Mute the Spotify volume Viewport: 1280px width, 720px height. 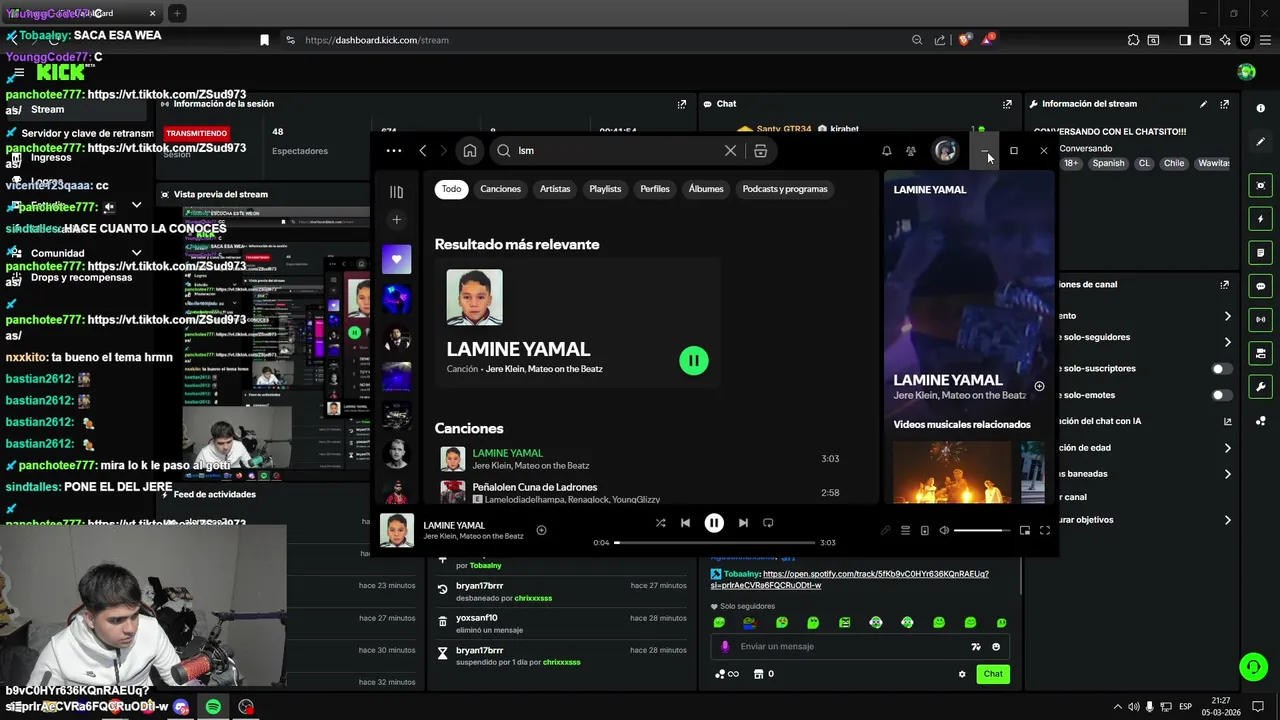click(944, 530)
